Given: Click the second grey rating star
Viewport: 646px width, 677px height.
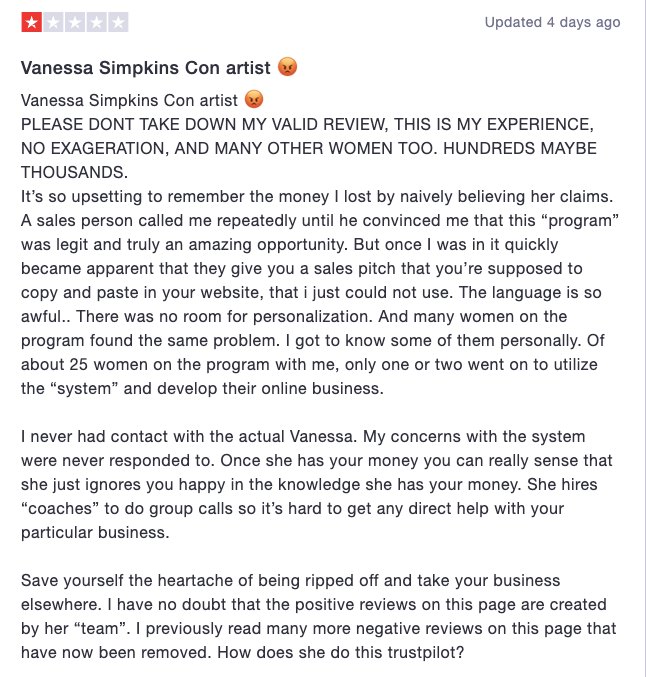Looking at the screenshot, I should click(54, 22).
